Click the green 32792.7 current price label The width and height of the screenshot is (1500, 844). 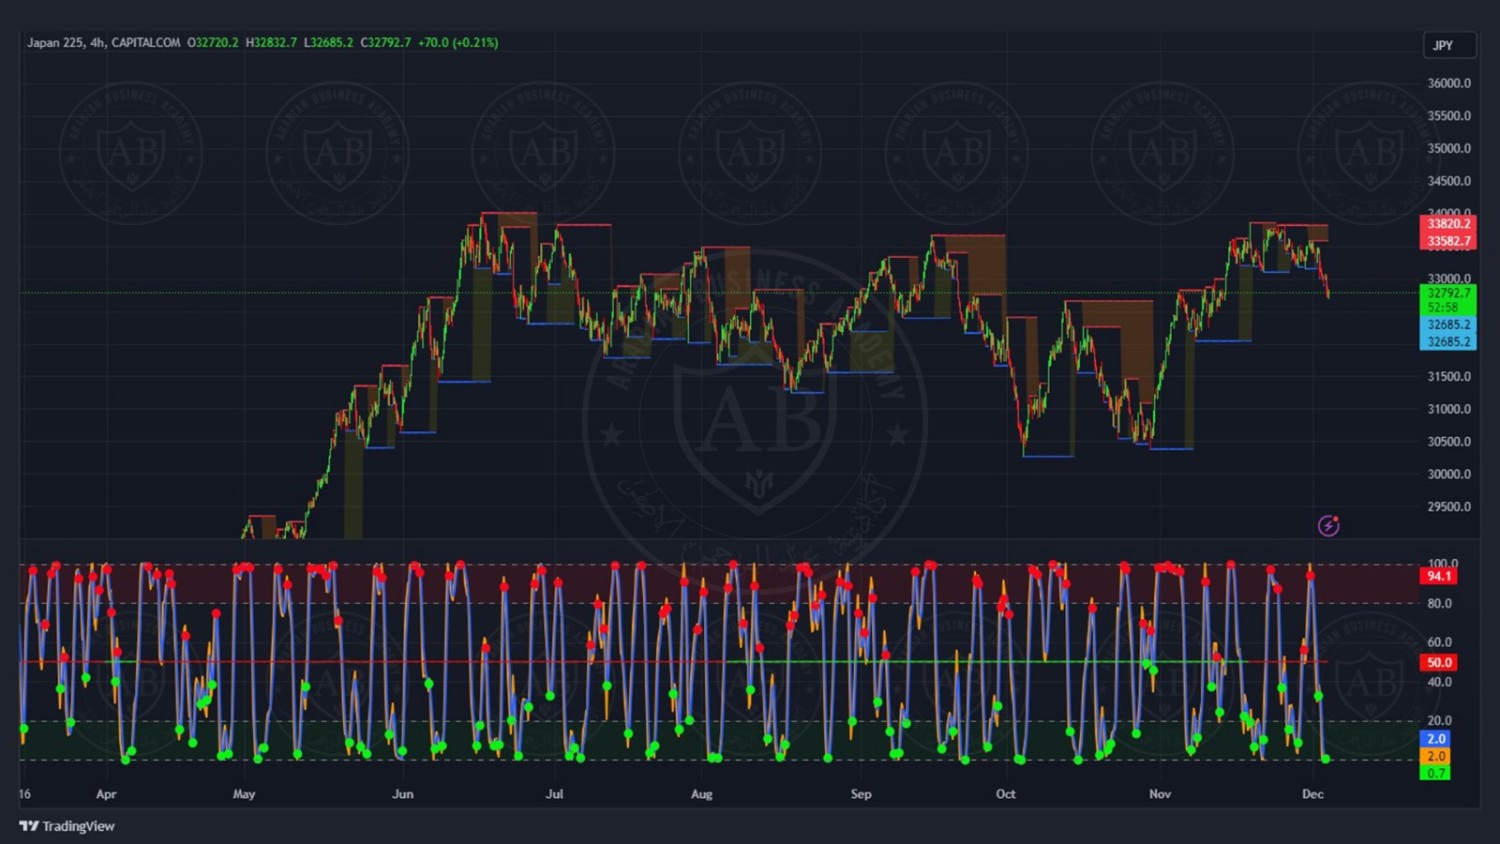point(1448,293)
